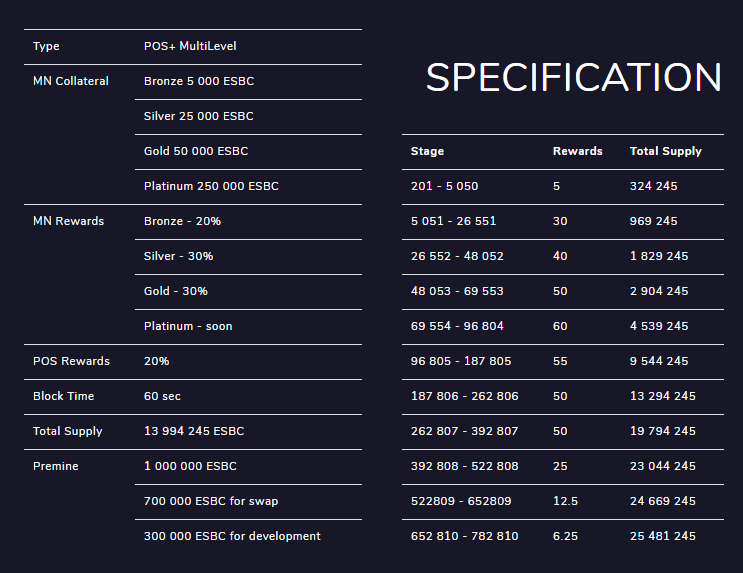Click Silver 25 000 ESBC collateral
The width and height of the screenshot is (743, 573).
pyautogui.click(x=199, y=116)
